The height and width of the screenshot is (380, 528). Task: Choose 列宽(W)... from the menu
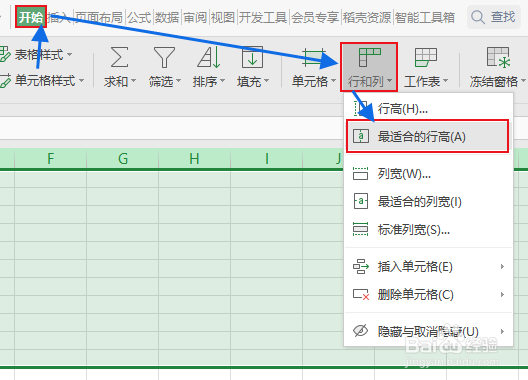pyautogui.click(x=428, y=174)
